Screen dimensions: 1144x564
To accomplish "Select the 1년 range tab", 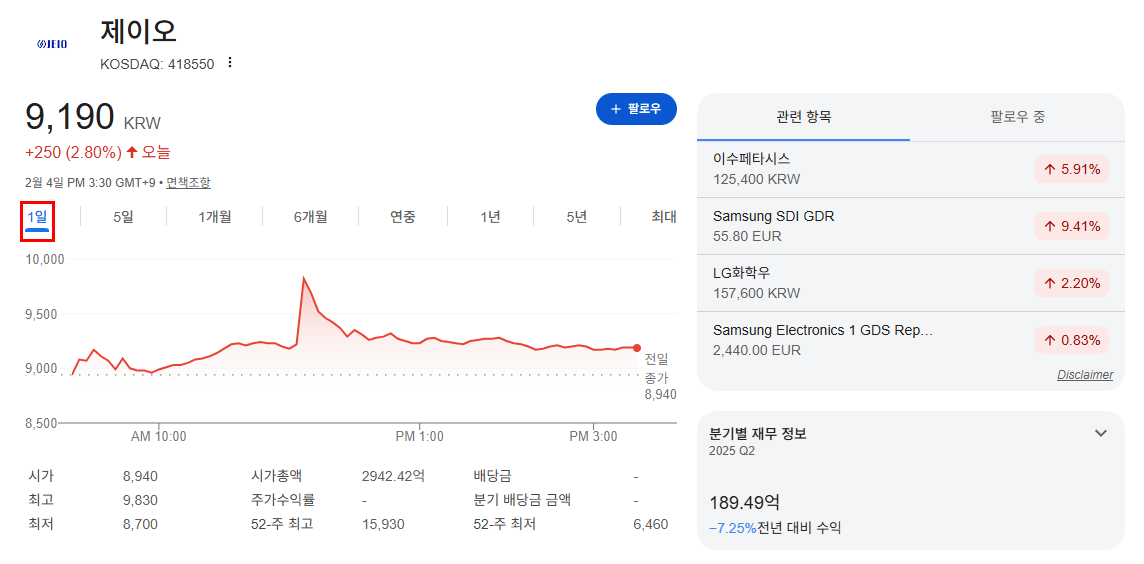I will click(x=490, y=217).
